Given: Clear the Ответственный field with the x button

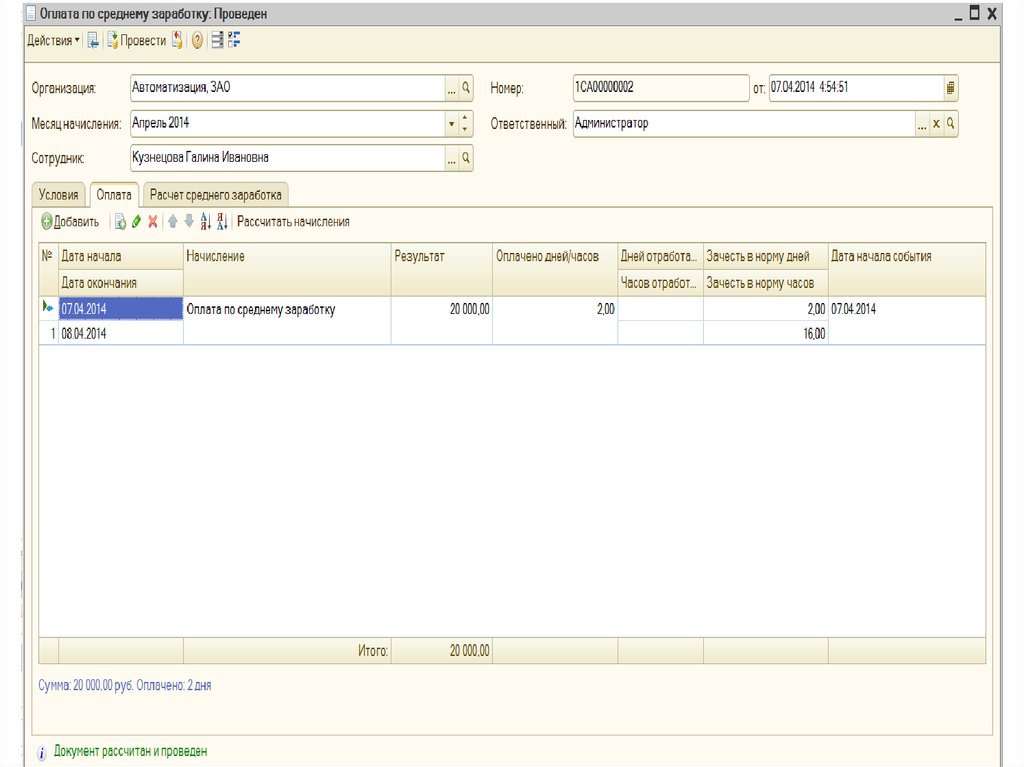Looking at the screenshot, I should coord(936,124).
